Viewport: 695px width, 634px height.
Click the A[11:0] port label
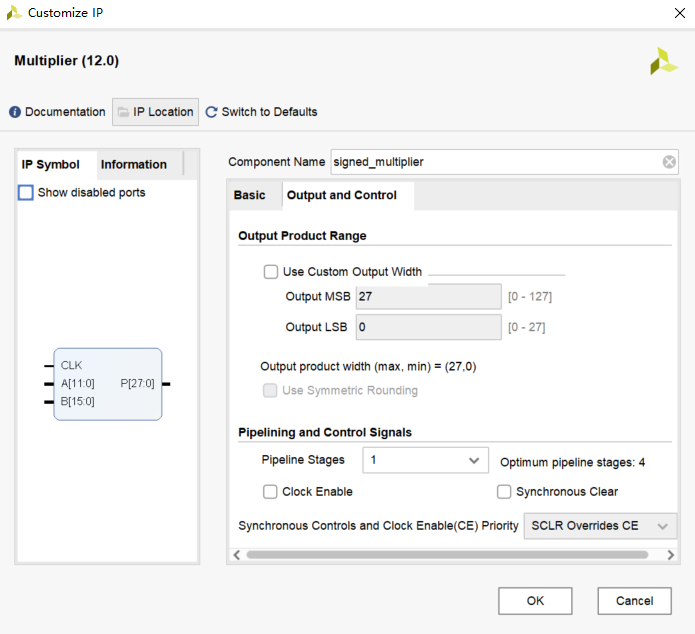click(78, 384)
